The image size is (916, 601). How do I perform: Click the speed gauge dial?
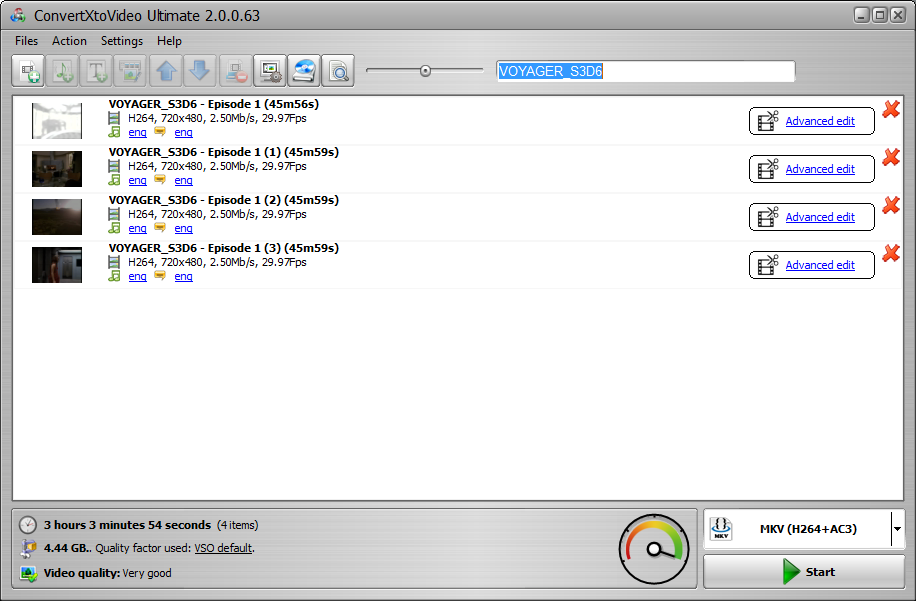[x=654, y=549]
